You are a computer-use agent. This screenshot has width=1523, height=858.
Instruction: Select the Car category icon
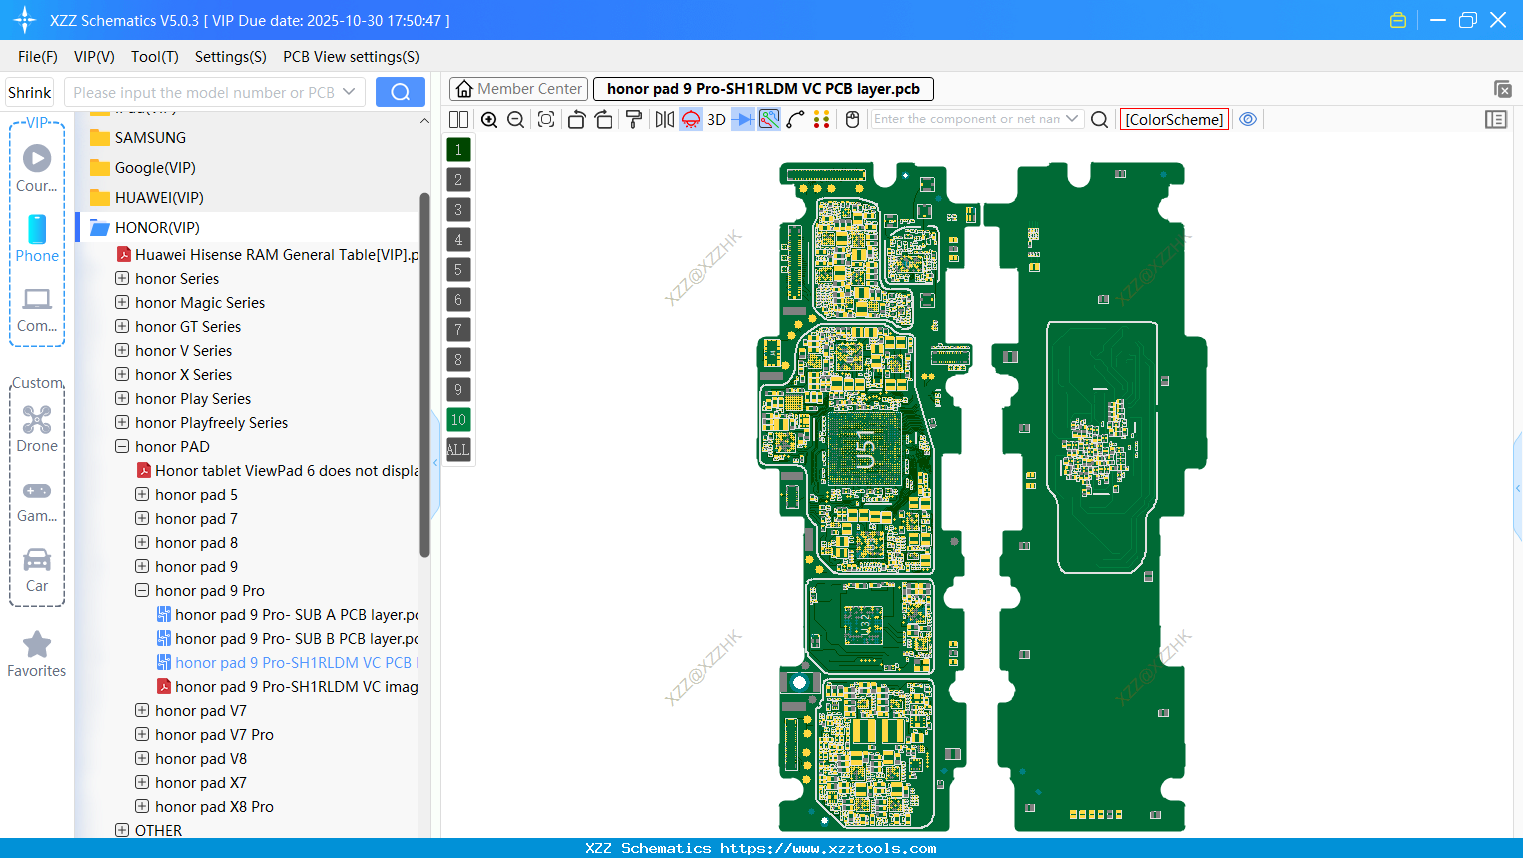pos(37,570)
